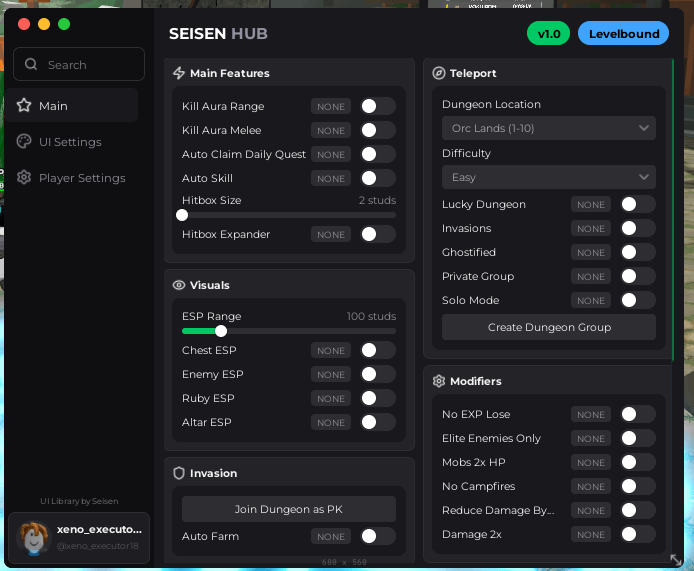Enable No EXP Lose switch
The height and width of the screenshot is (571, 694).
[638, 414]
